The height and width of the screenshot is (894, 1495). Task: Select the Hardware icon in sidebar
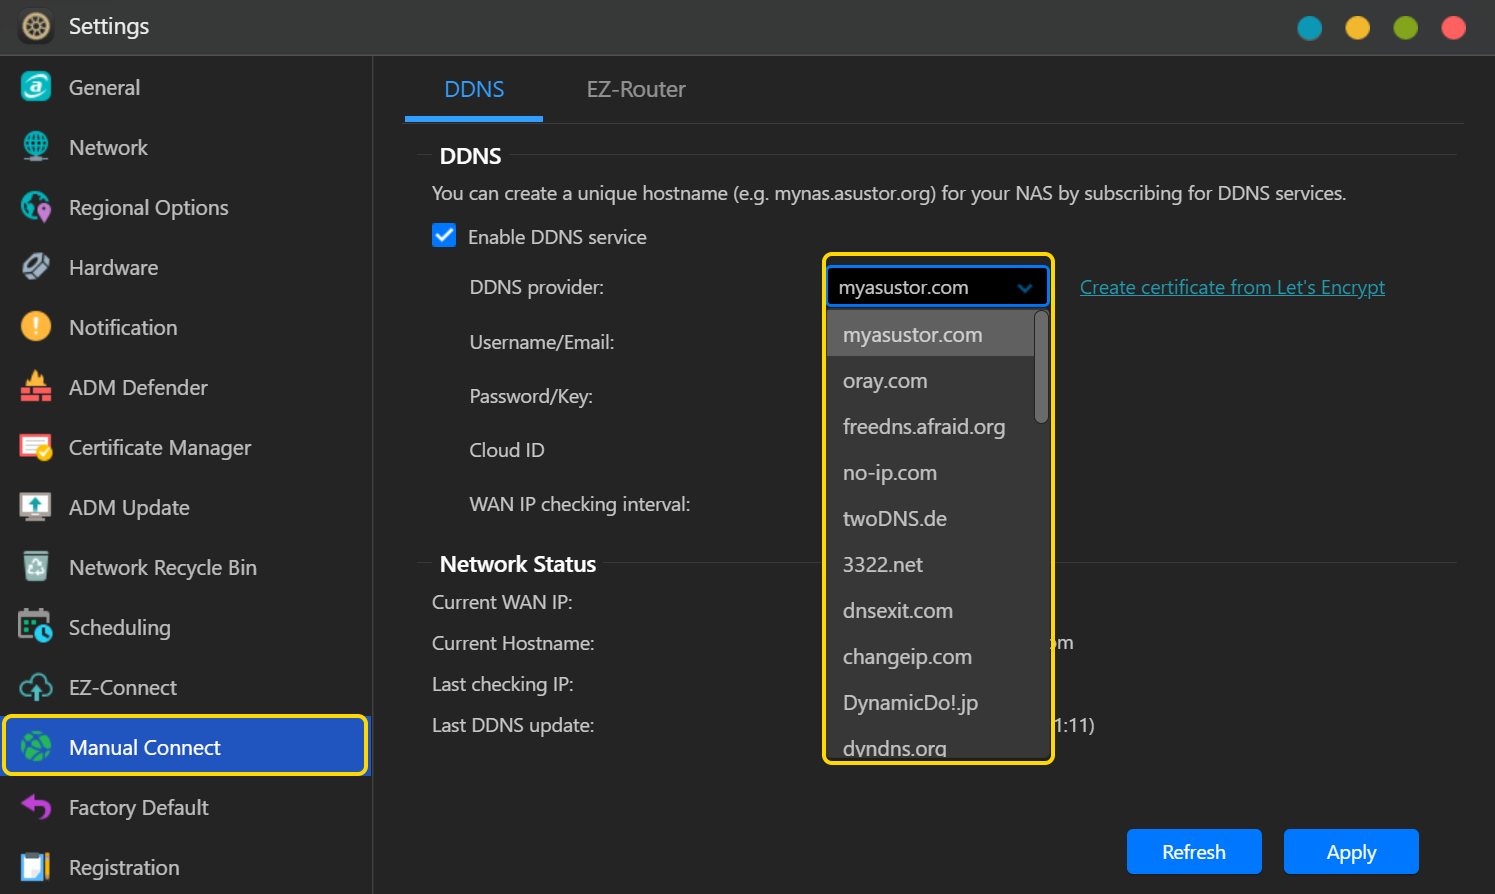(x=36, y=267)
